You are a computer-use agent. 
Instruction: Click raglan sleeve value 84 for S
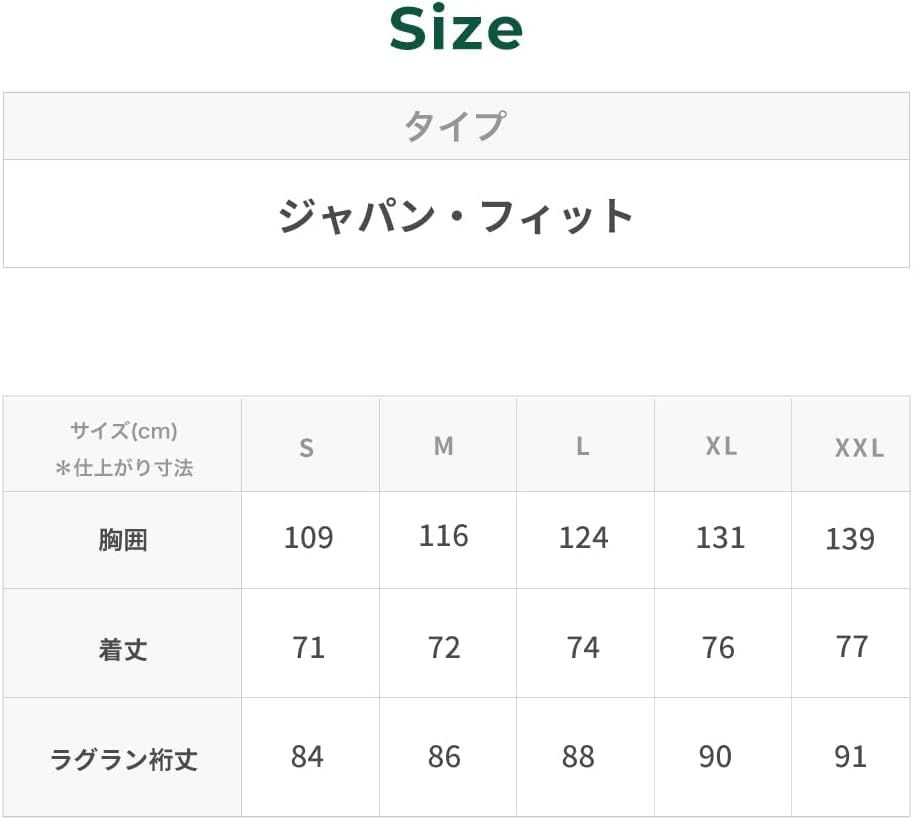point(307,756)
